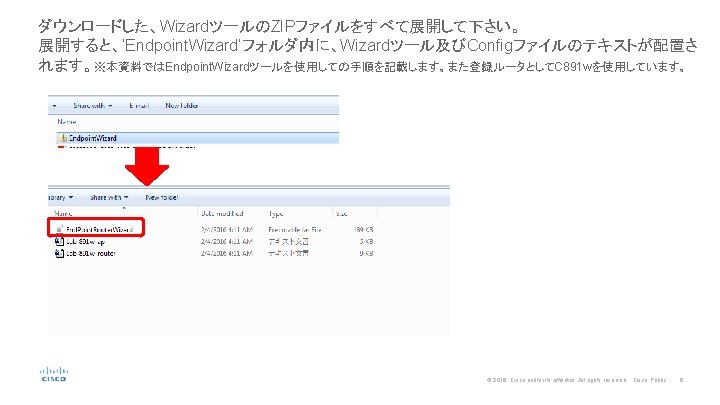Sort by 'Date modified' column header
This screenshot has height=405, width=720.
[222, 214]
